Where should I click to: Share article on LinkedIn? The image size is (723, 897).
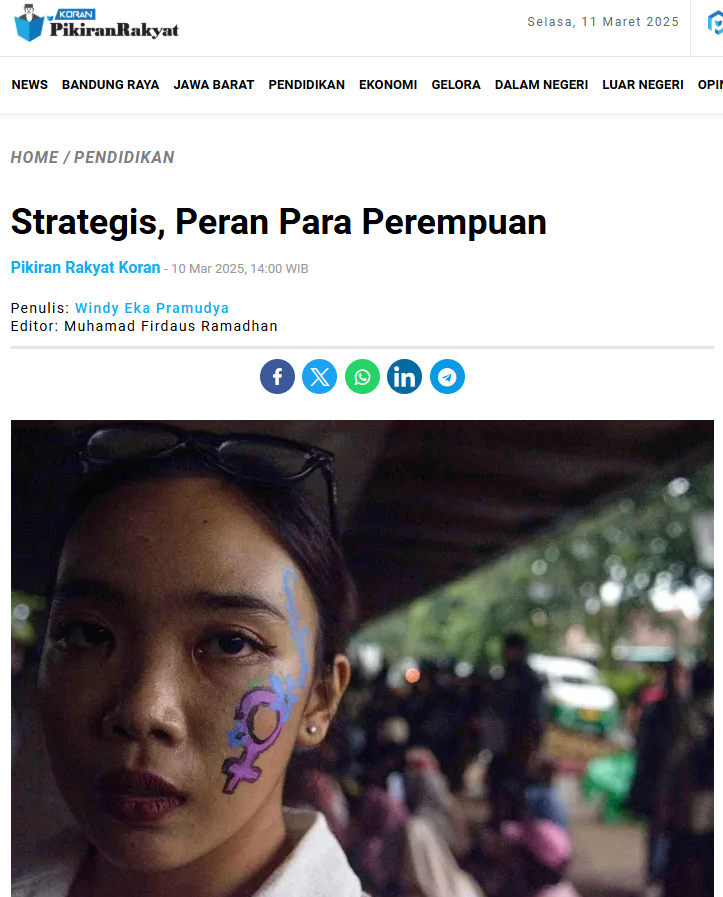click(x=404, y=376)
